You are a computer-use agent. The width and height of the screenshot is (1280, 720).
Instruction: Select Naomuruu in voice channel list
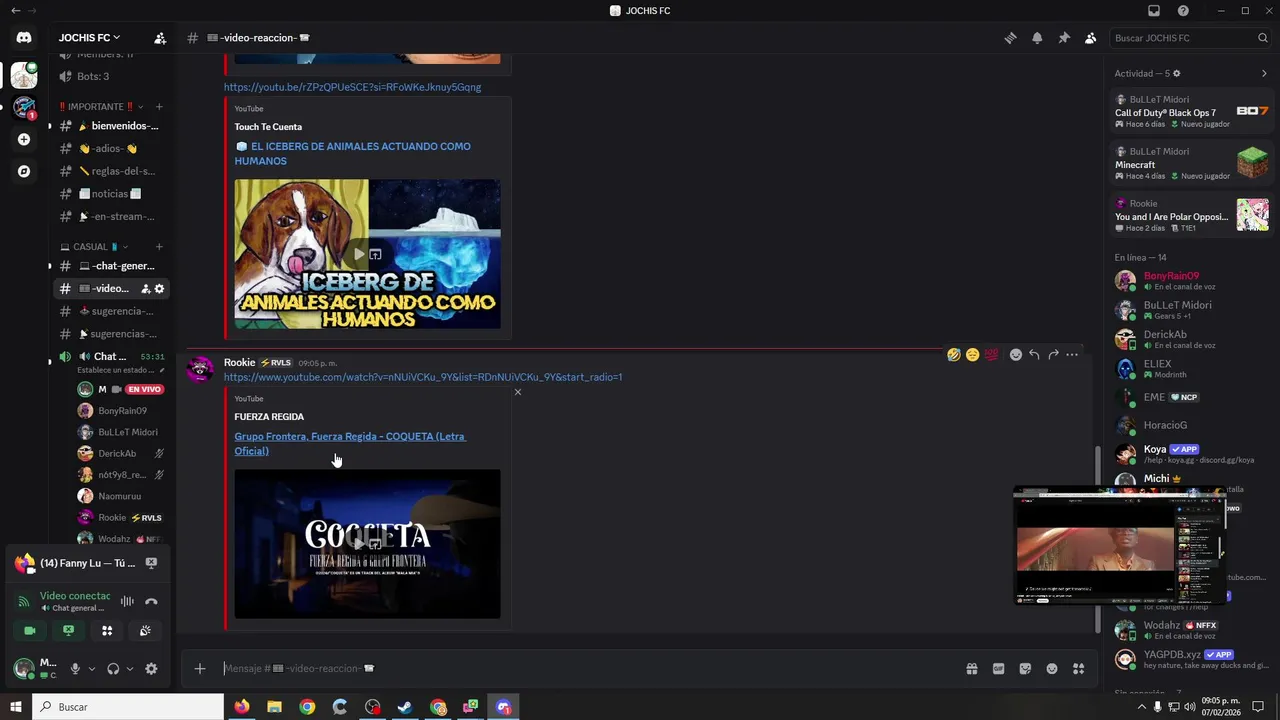pyautogui.click(x=120, y=496)
